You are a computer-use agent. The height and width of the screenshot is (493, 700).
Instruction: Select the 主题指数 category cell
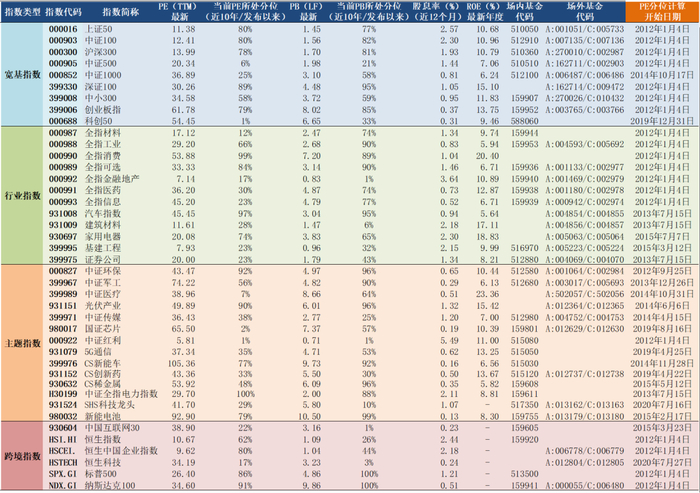point(23,343)
